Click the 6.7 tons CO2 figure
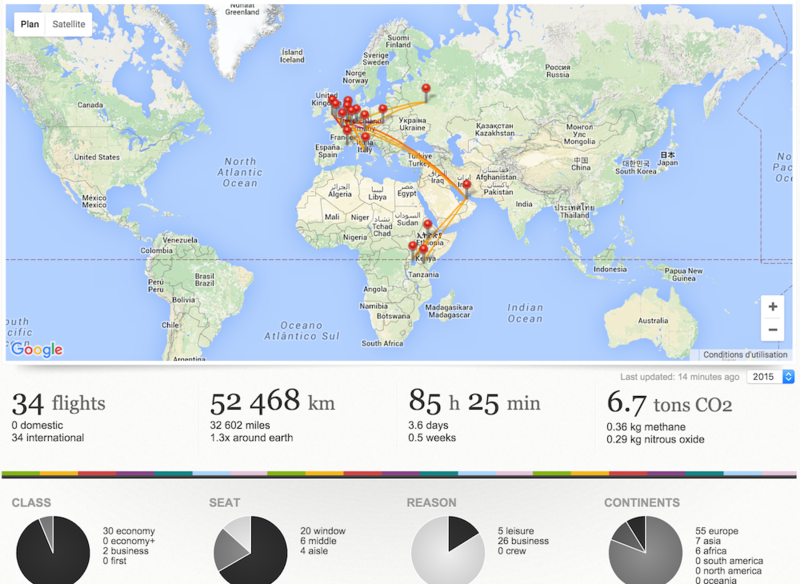The width and height of the screenshot is (800, 584). (669, 404)
